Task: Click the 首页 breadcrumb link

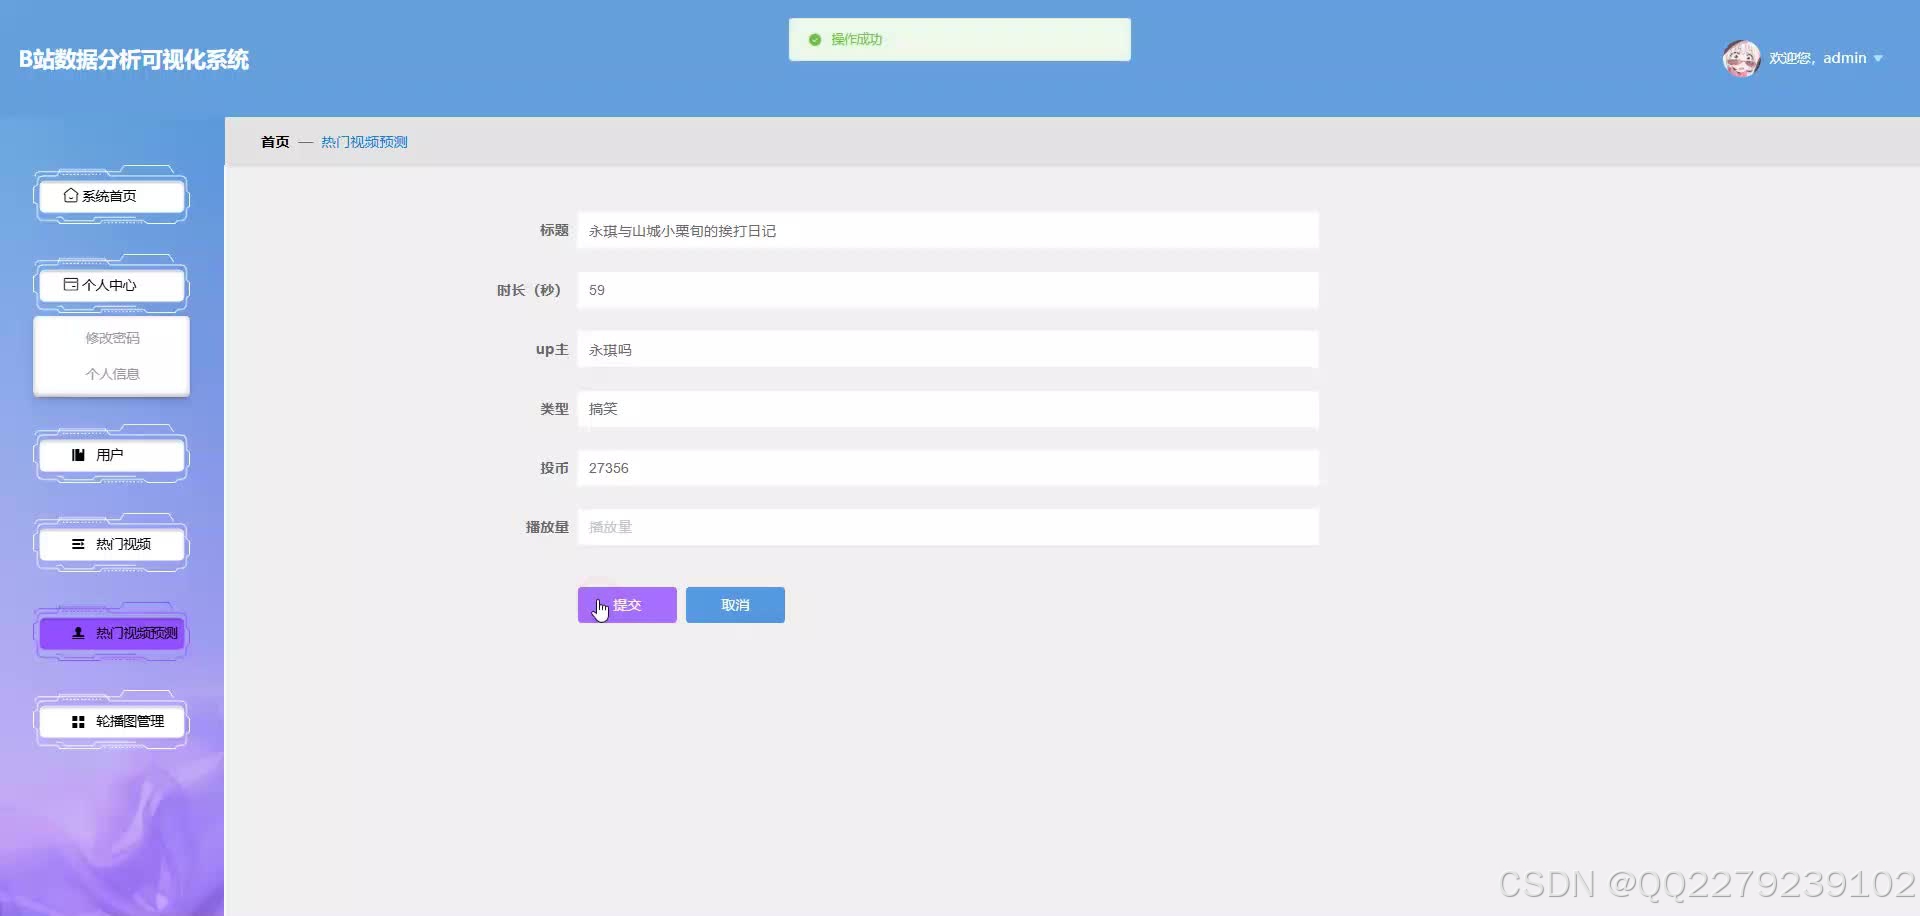Action: click(274, 141)
